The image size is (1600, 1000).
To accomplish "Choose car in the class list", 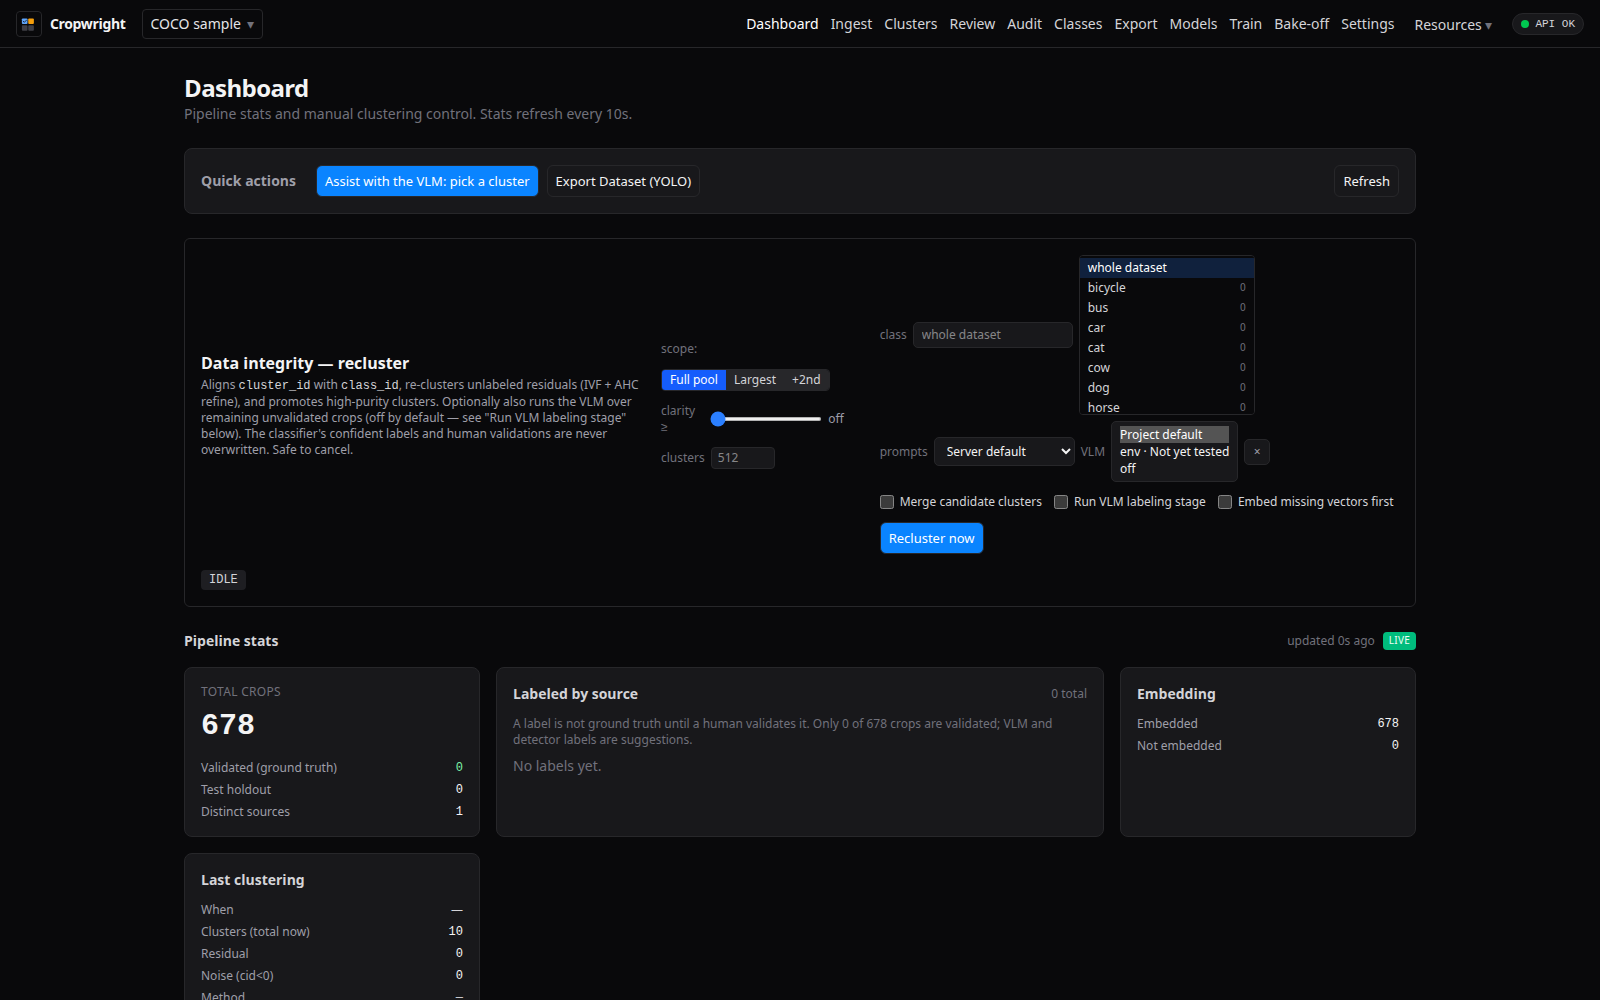I will pos(1166,328).
